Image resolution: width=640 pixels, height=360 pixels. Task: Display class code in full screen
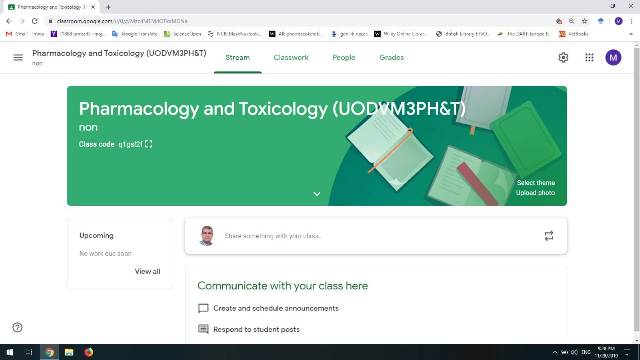tap(149, 144)
